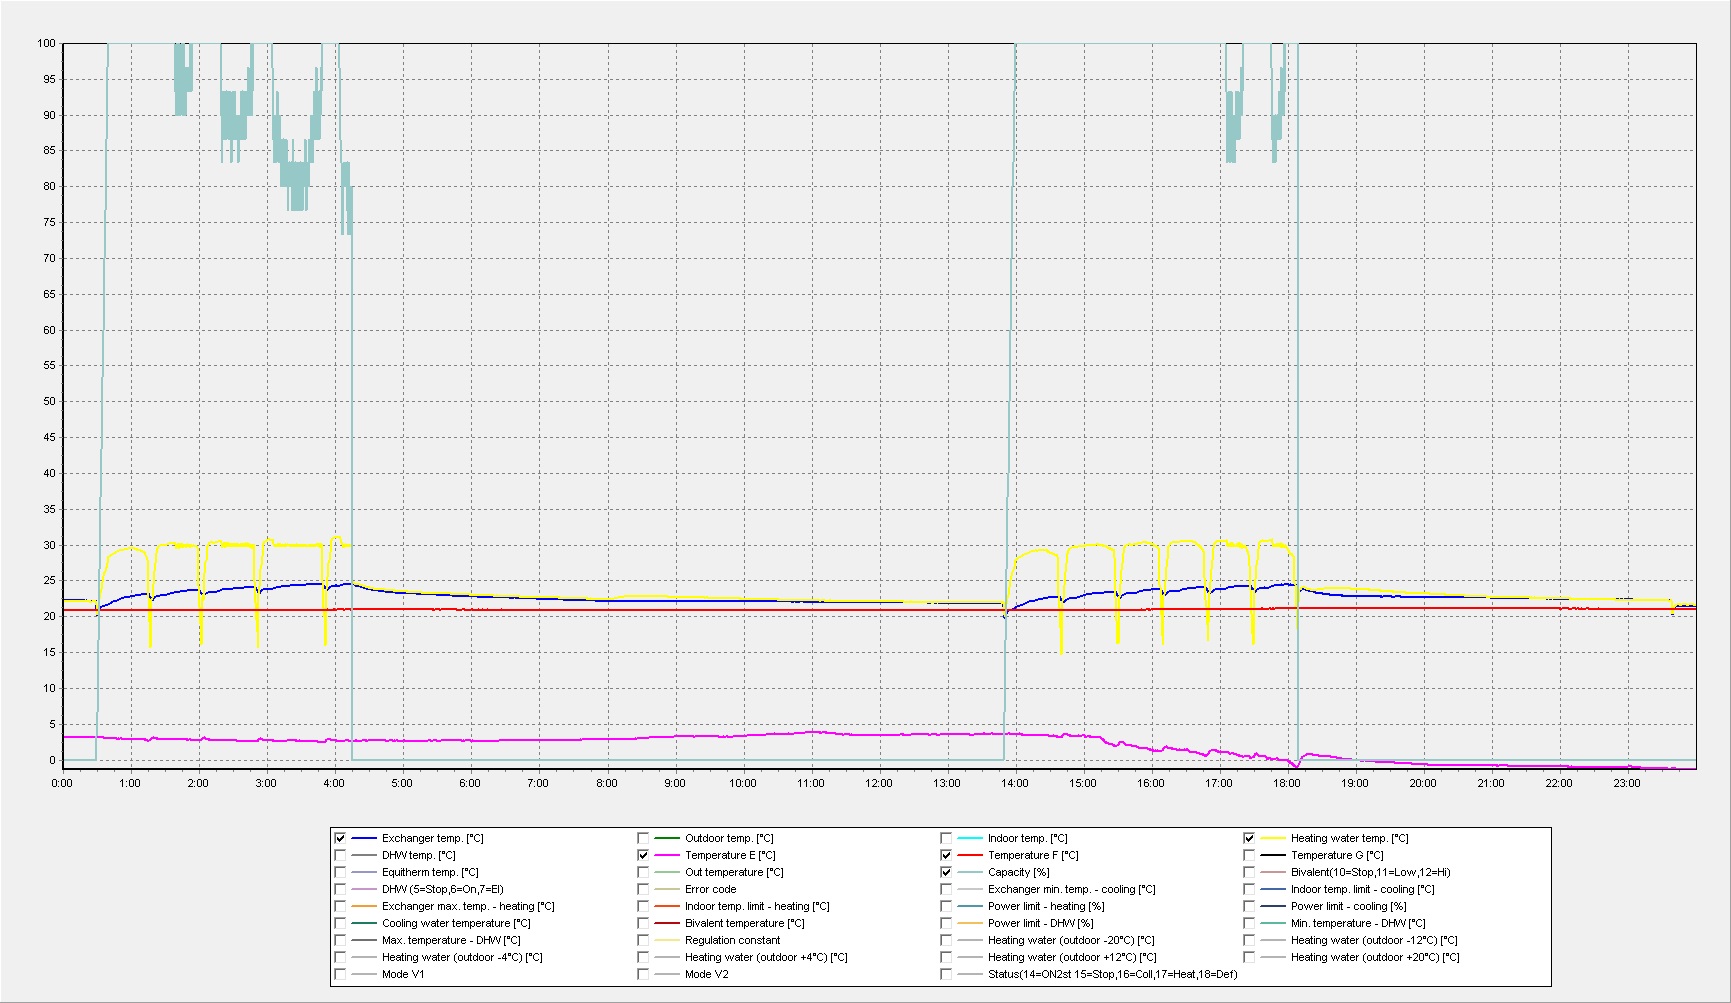Screen dimensions: 1731x1003
Task: Enable DHW (5=Stop,6=On,7=El) series checkbox
Action: [340, 889]
